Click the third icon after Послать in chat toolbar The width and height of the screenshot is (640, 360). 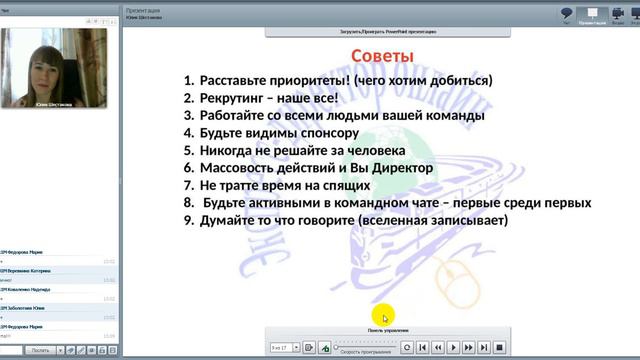[x=92, y=350]
